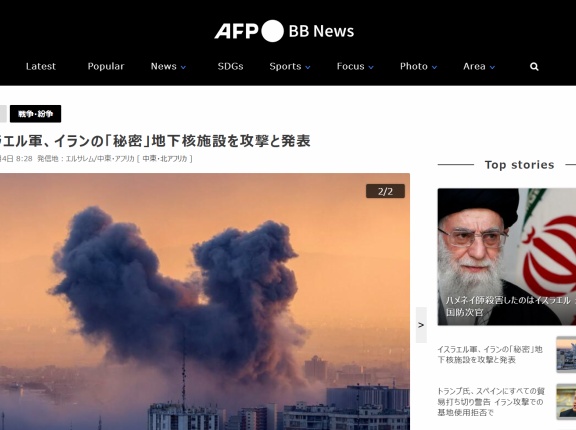Click the 中東・北アフリカ region link
Image resolution: width=576 pixels, height=430 pixels.
pyautogui.click(x=165, y=159)
